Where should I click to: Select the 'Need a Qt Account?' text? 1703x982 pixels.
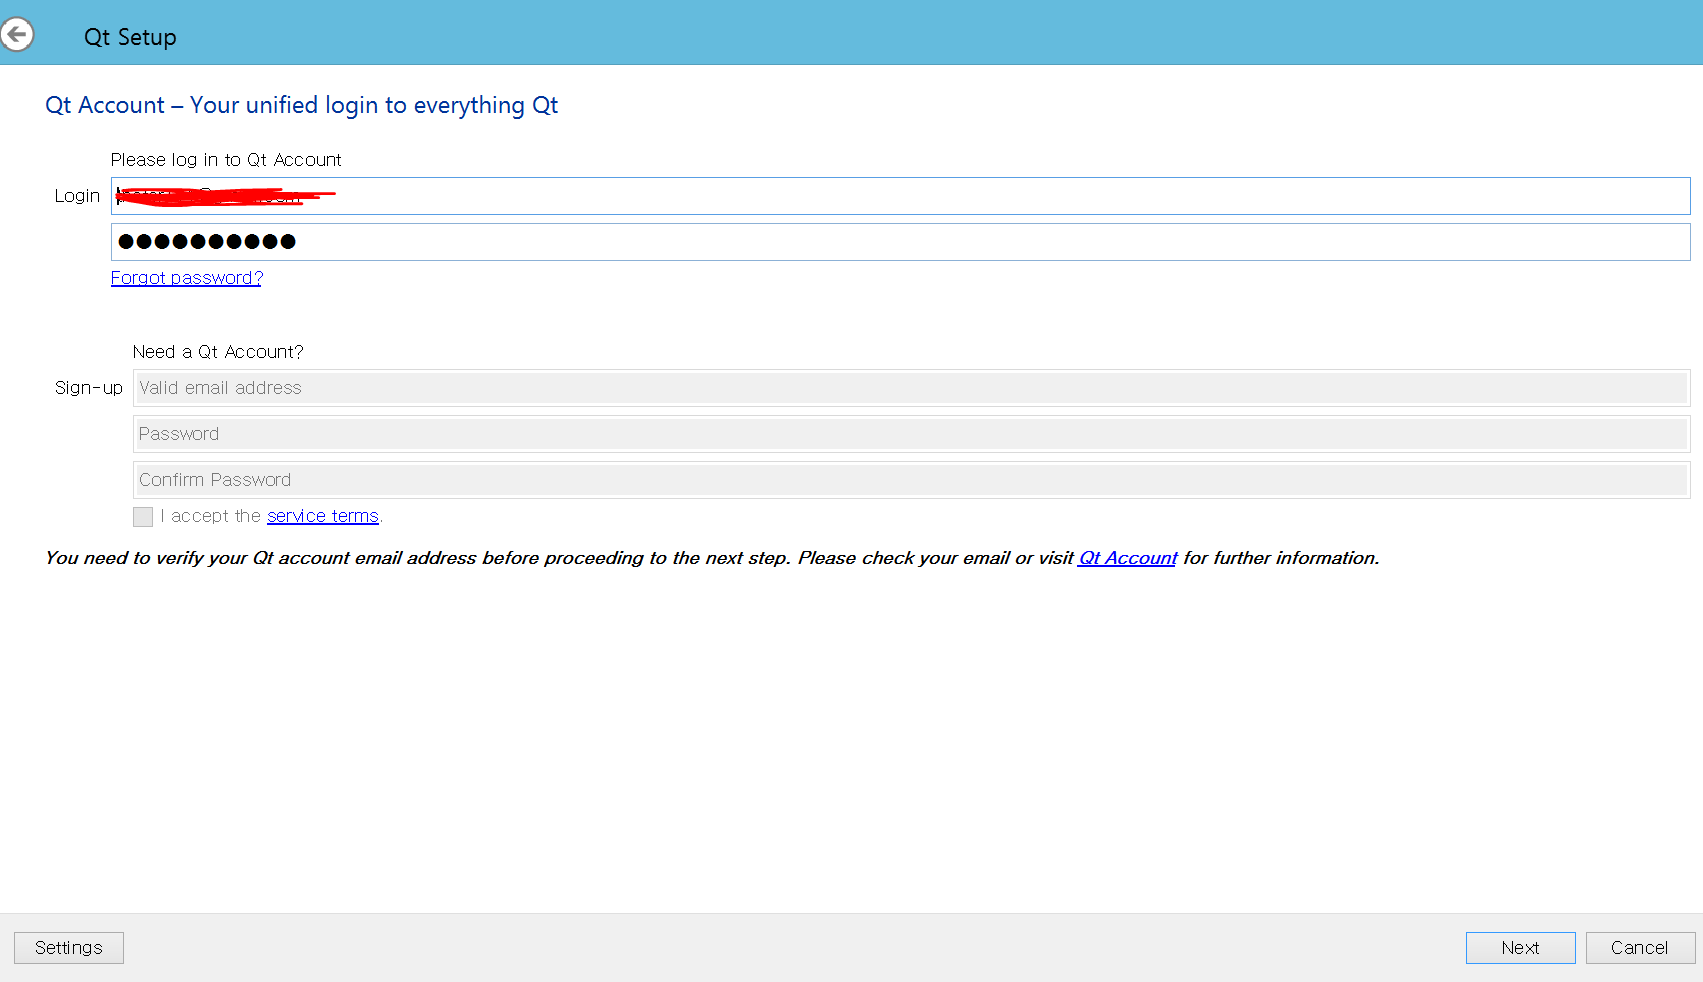pyautogui.click(x=218, y=352)
